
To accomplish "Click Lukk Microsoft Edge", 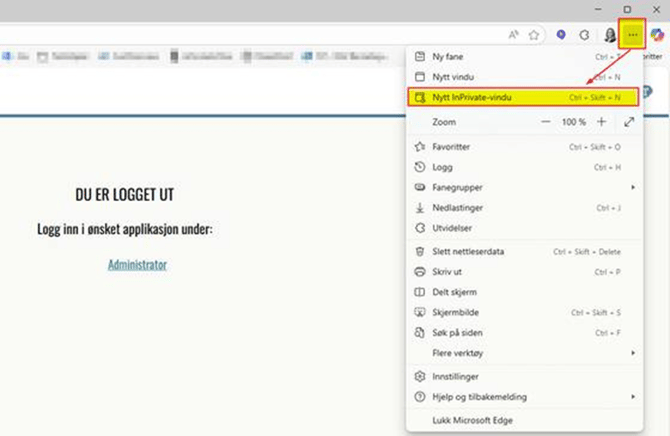I will pos(473,421).
